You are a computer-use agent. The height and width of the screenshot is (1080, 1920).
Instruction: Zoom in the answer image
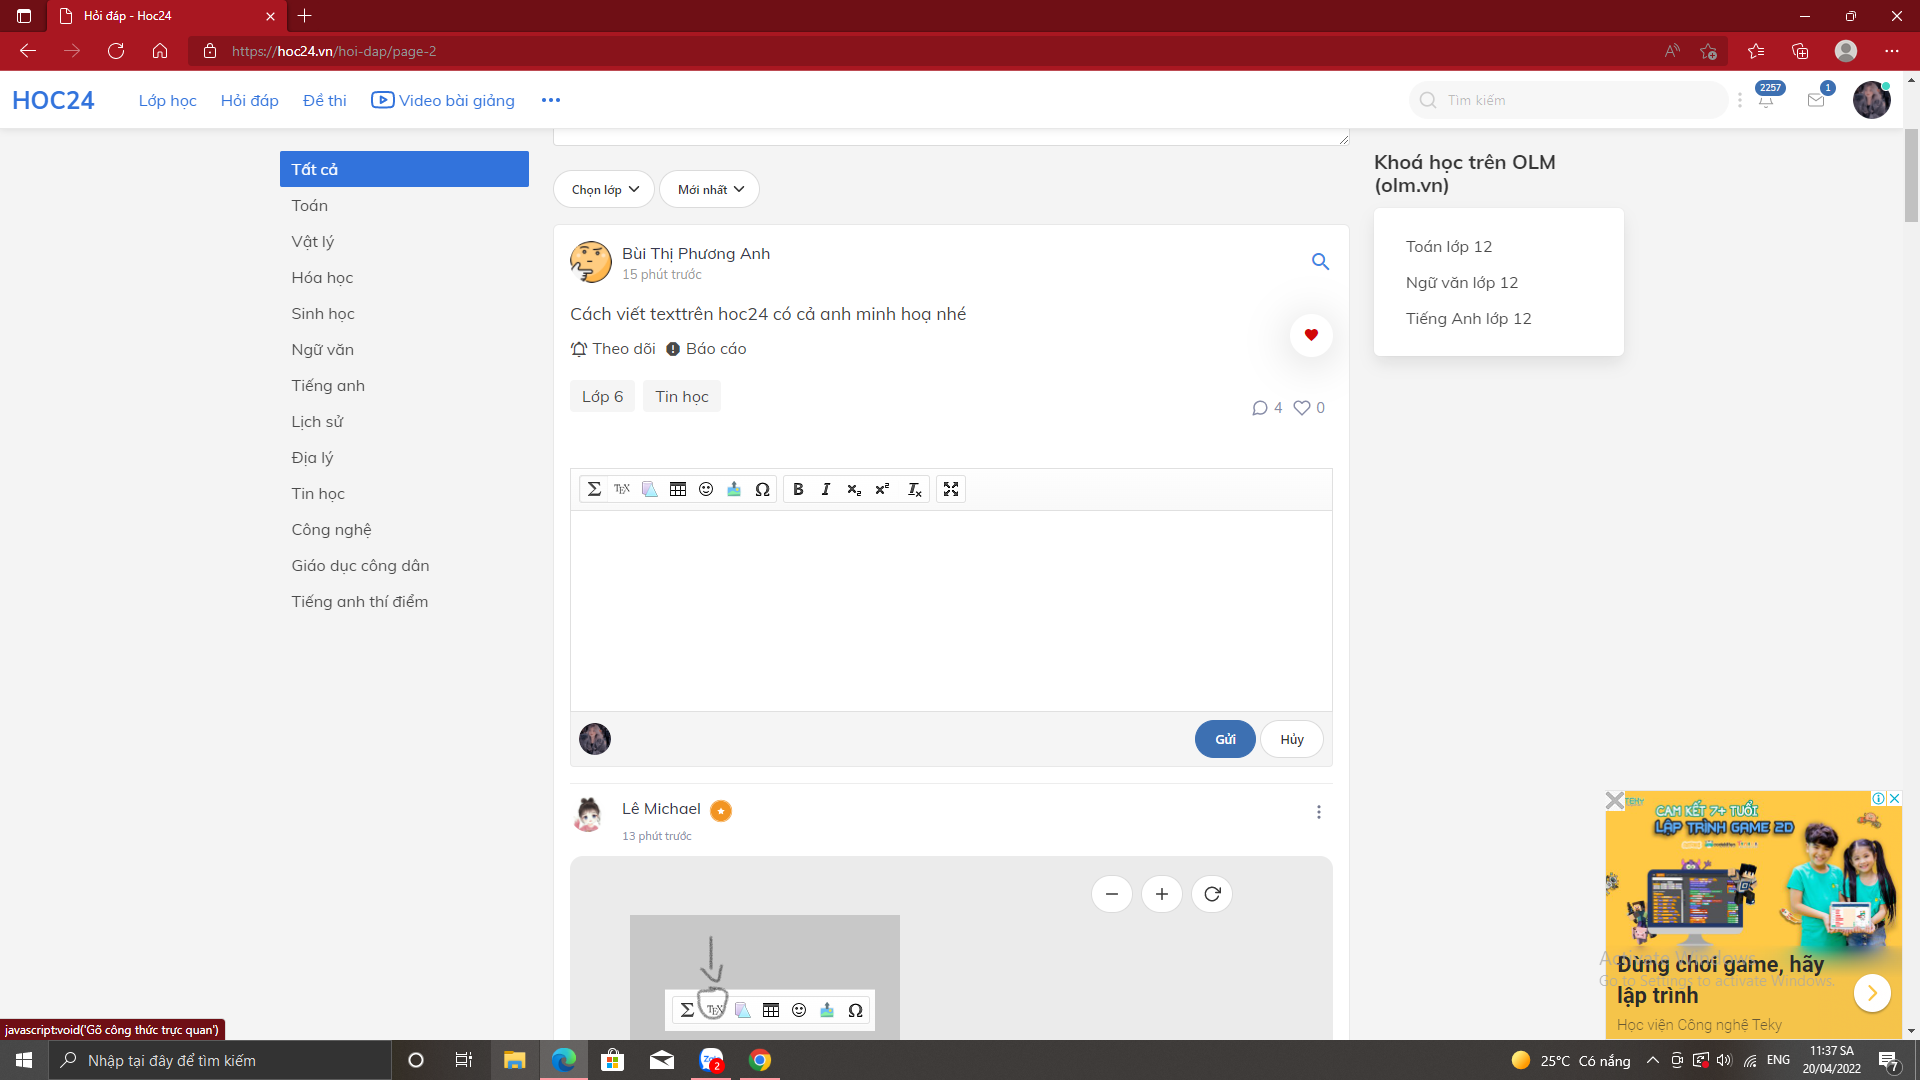coord(1162,894)
